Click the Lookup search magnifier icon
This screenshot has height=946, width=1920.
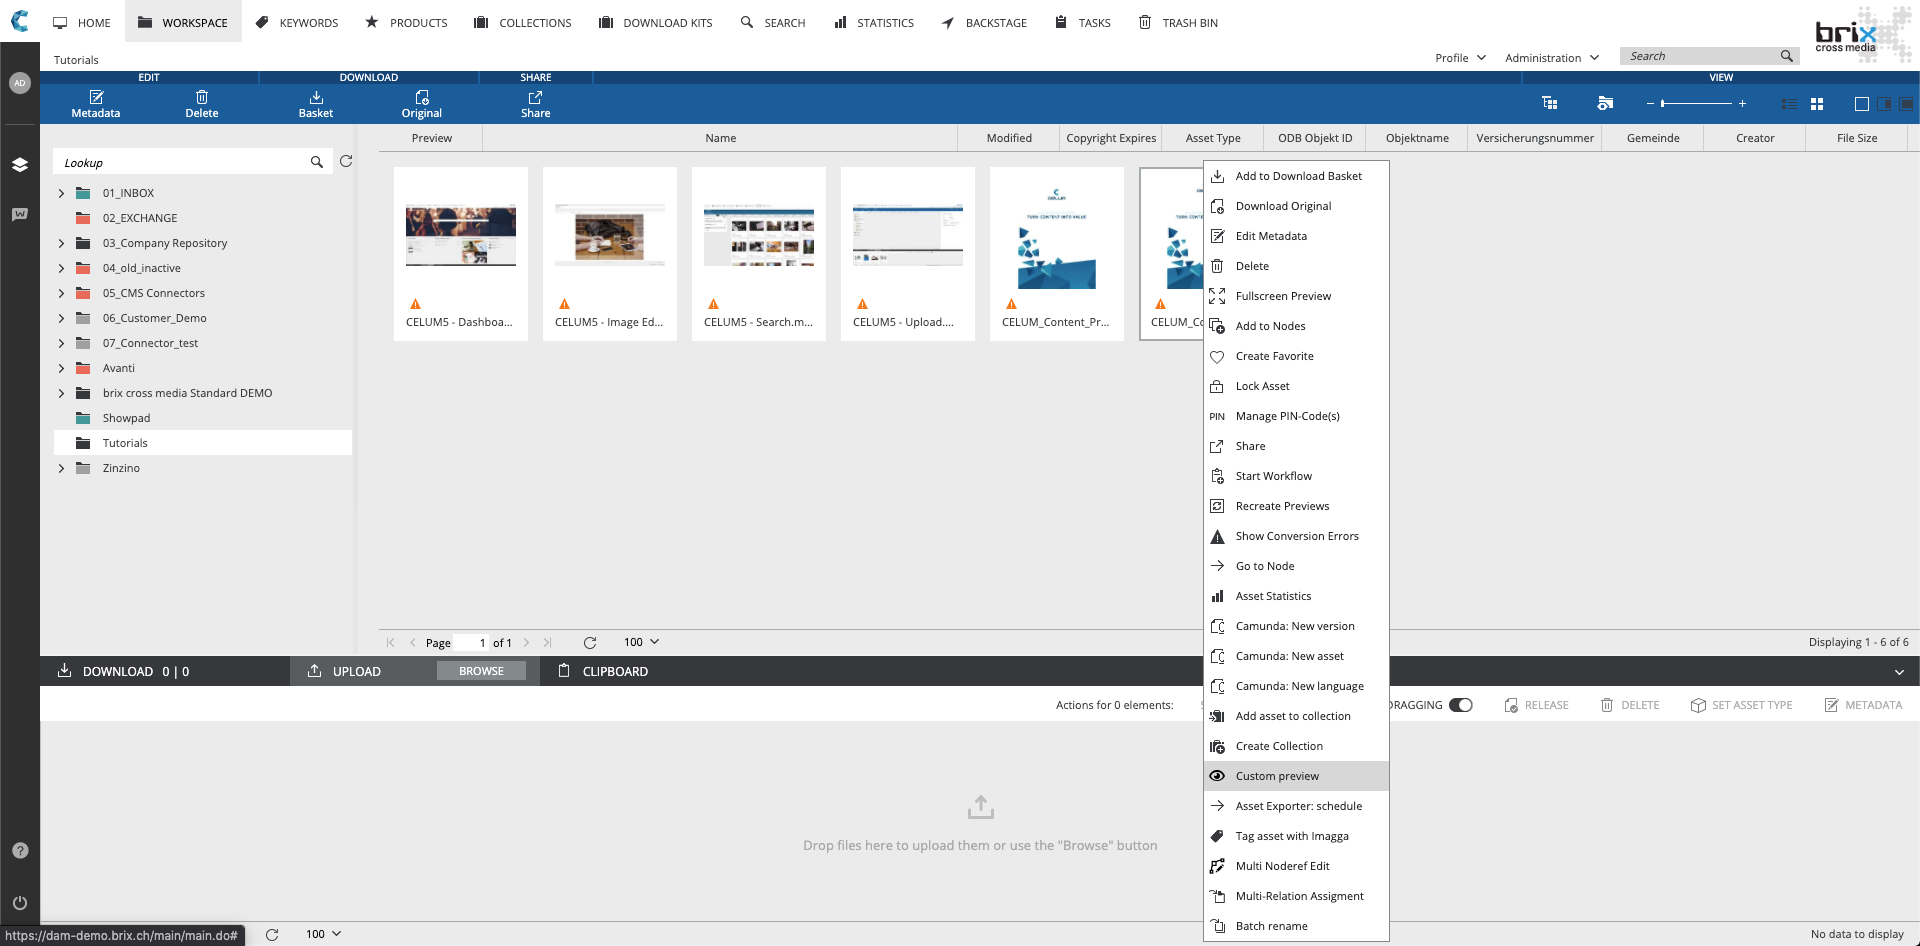(317, 162)
